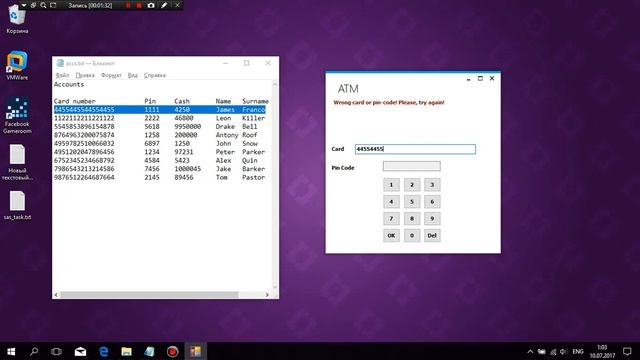The image size is (640, 360).
Task: Open File Explorer from taskbar
Action: [127, 351]
